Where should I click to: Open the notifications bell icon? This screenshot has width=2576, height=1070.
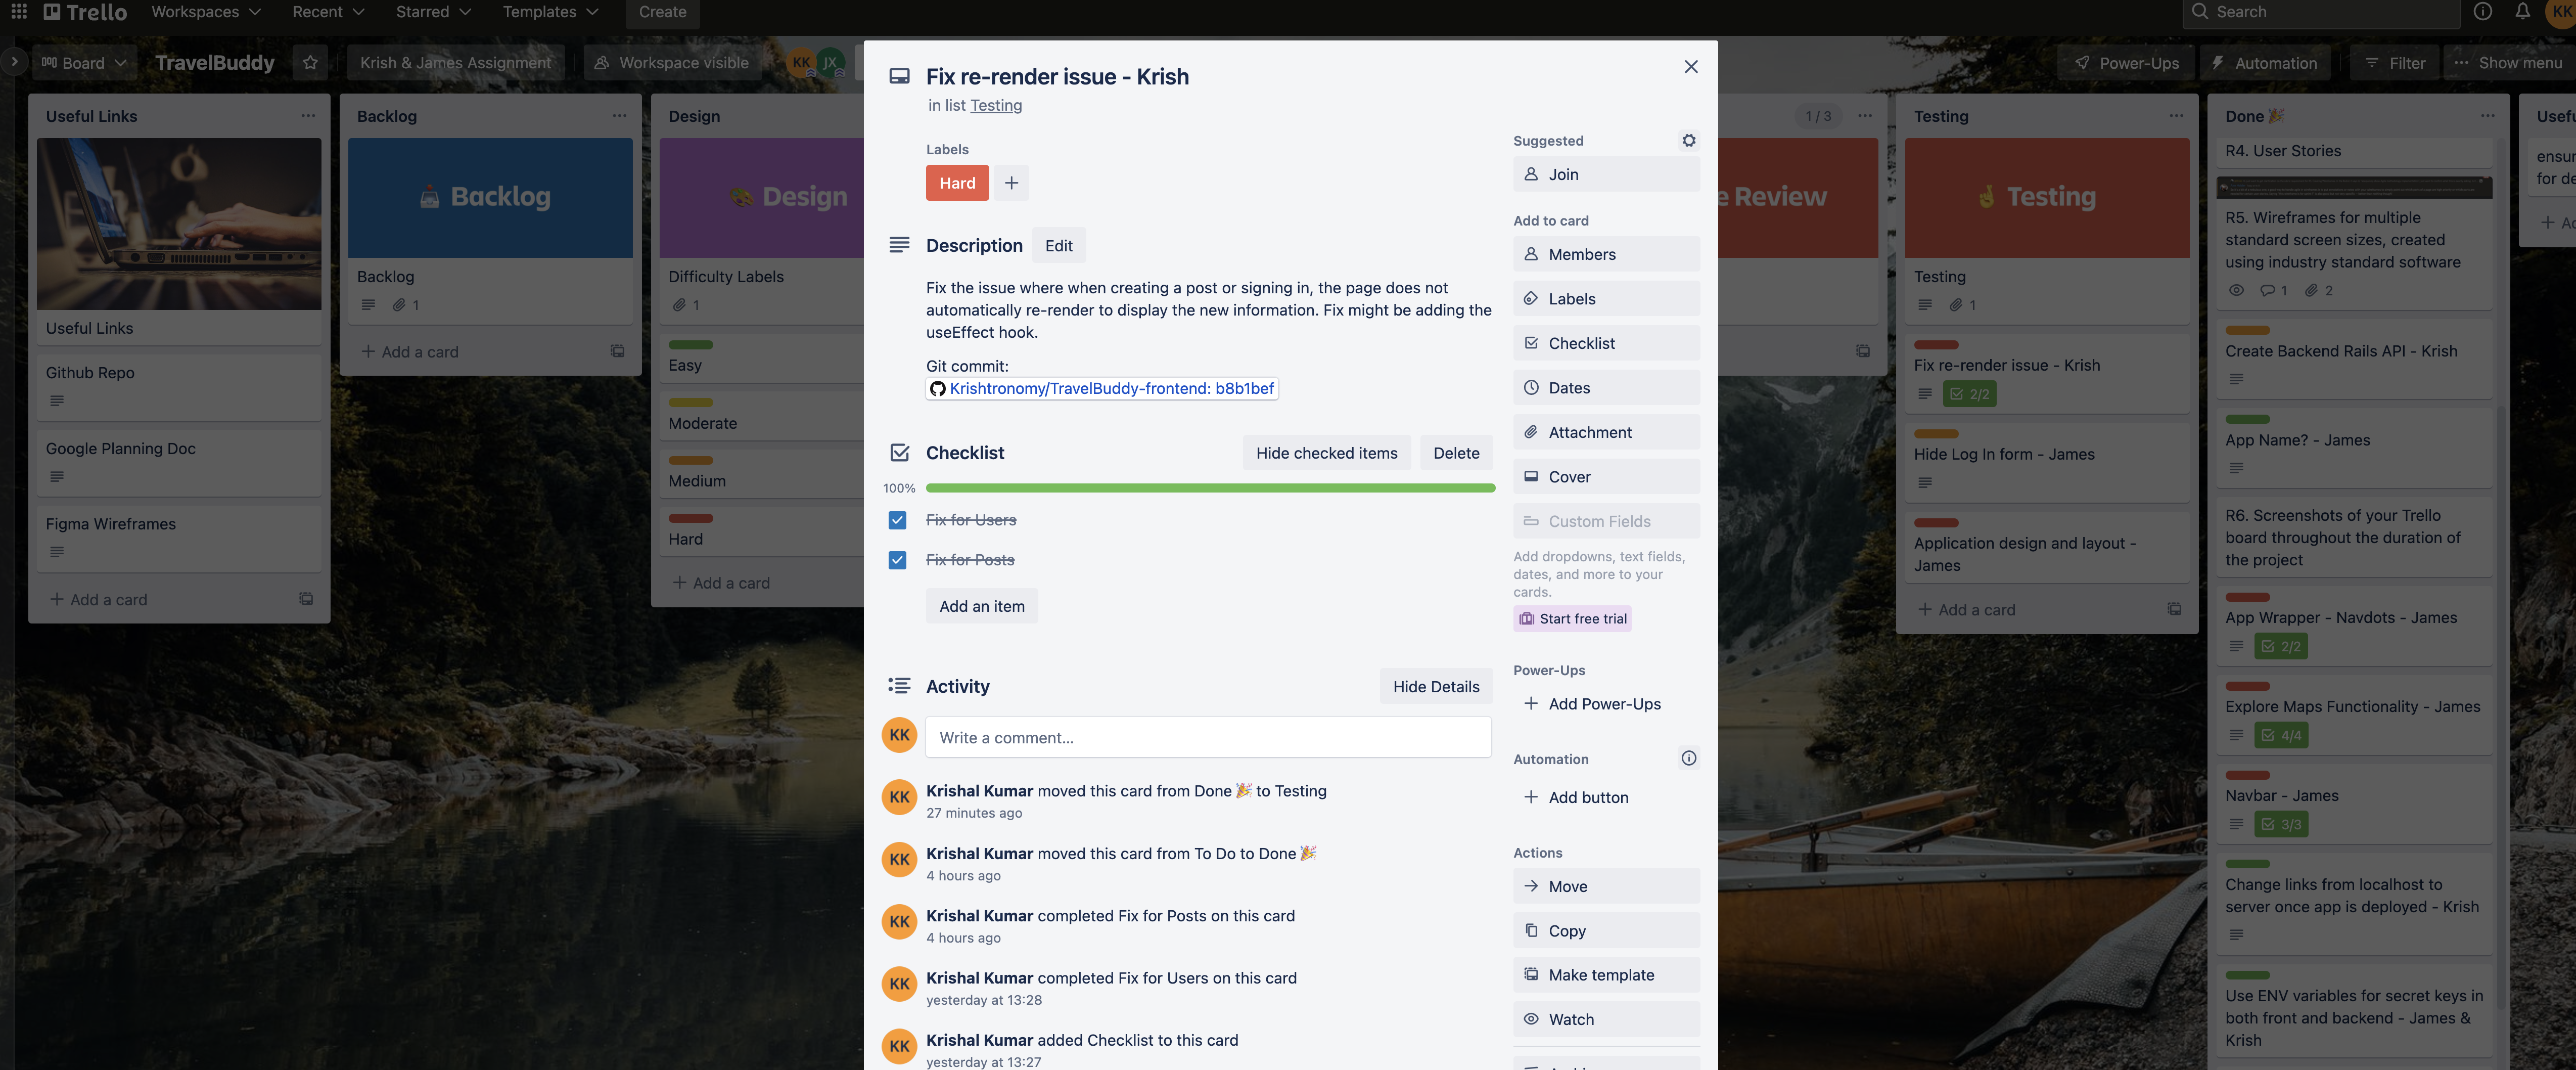(x=2522, y=12)
